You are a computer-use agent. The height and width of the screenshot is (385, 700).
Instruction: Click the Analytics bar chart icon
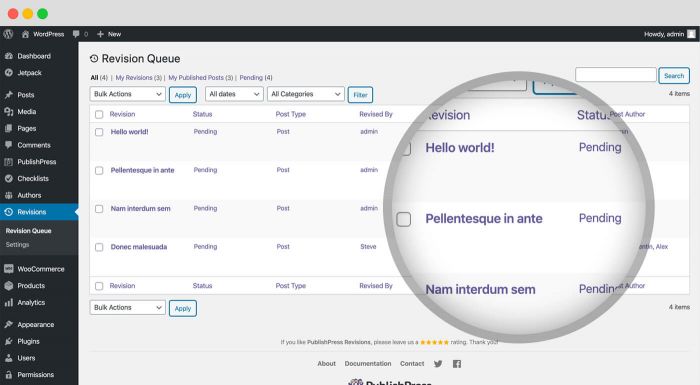(8, 302)
